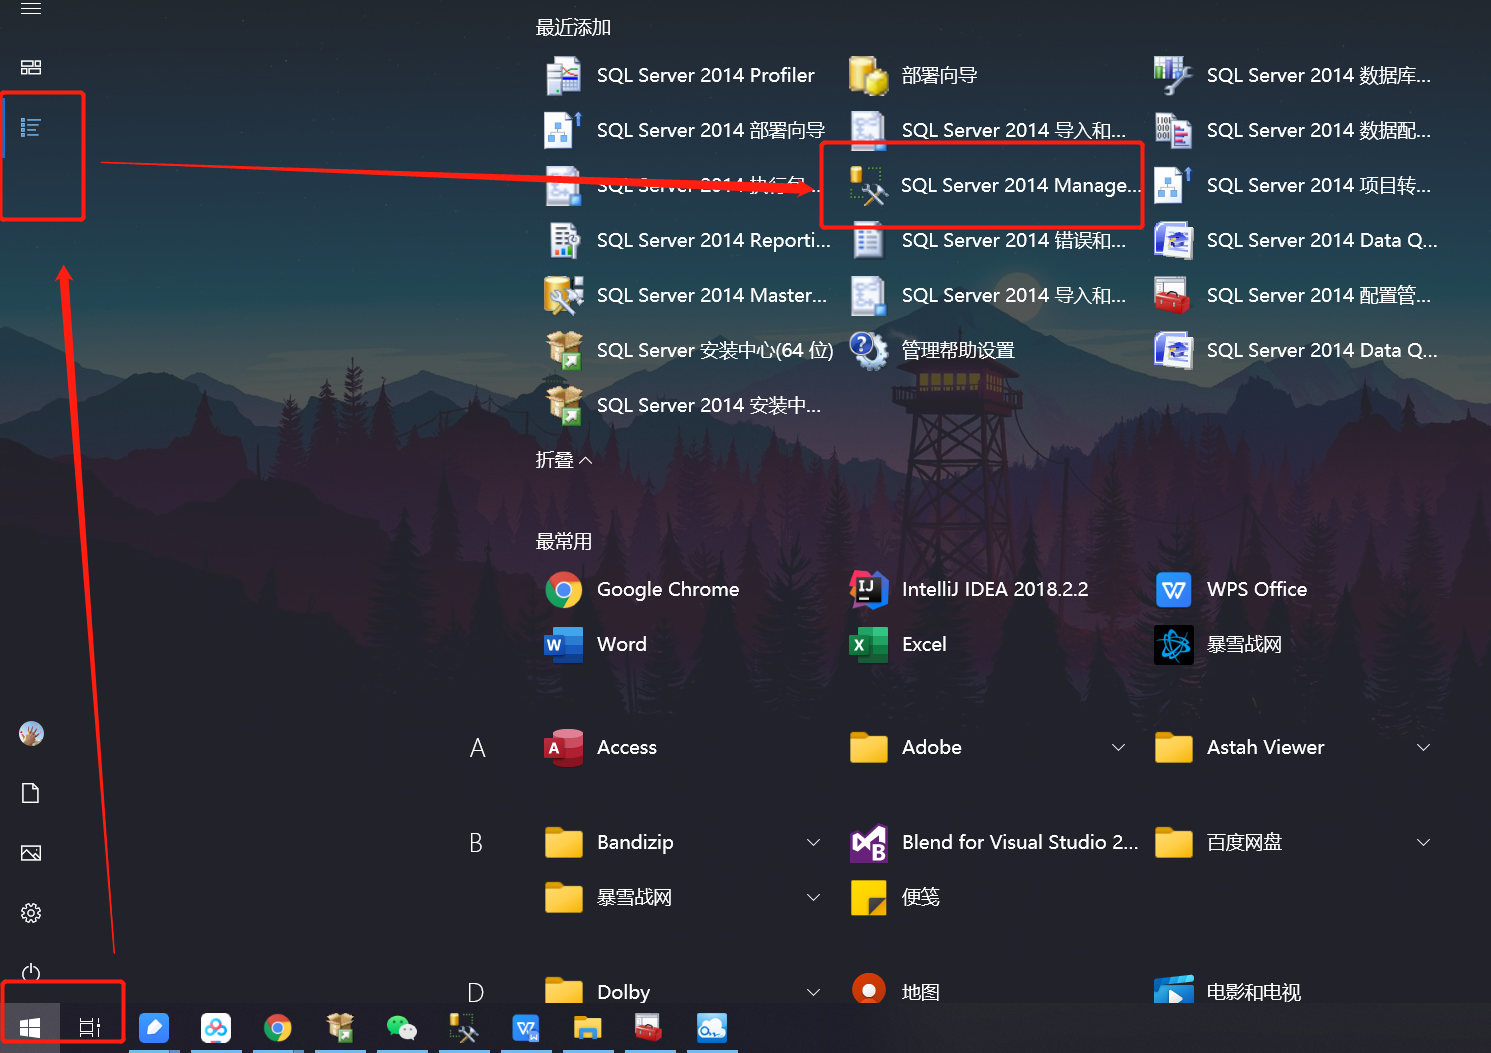Open IntelliJ IDEA 2018.2.2
1491x1053 pixels.
(995, 589)
